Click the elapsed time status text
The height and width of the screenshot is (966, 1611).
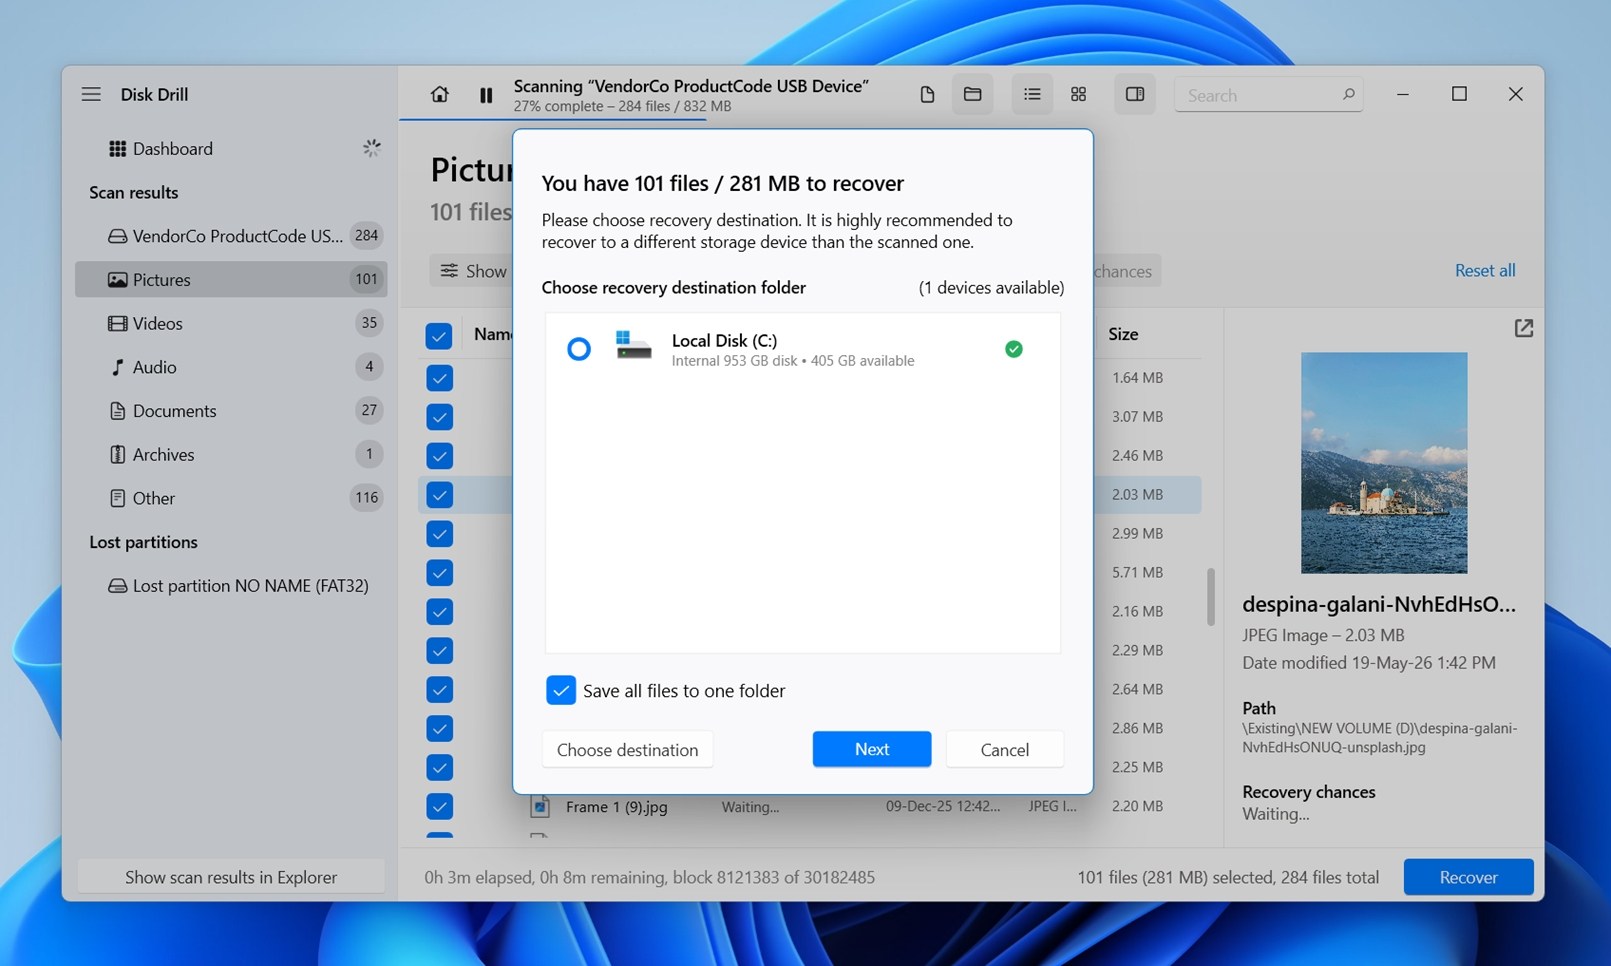point(649,877)
